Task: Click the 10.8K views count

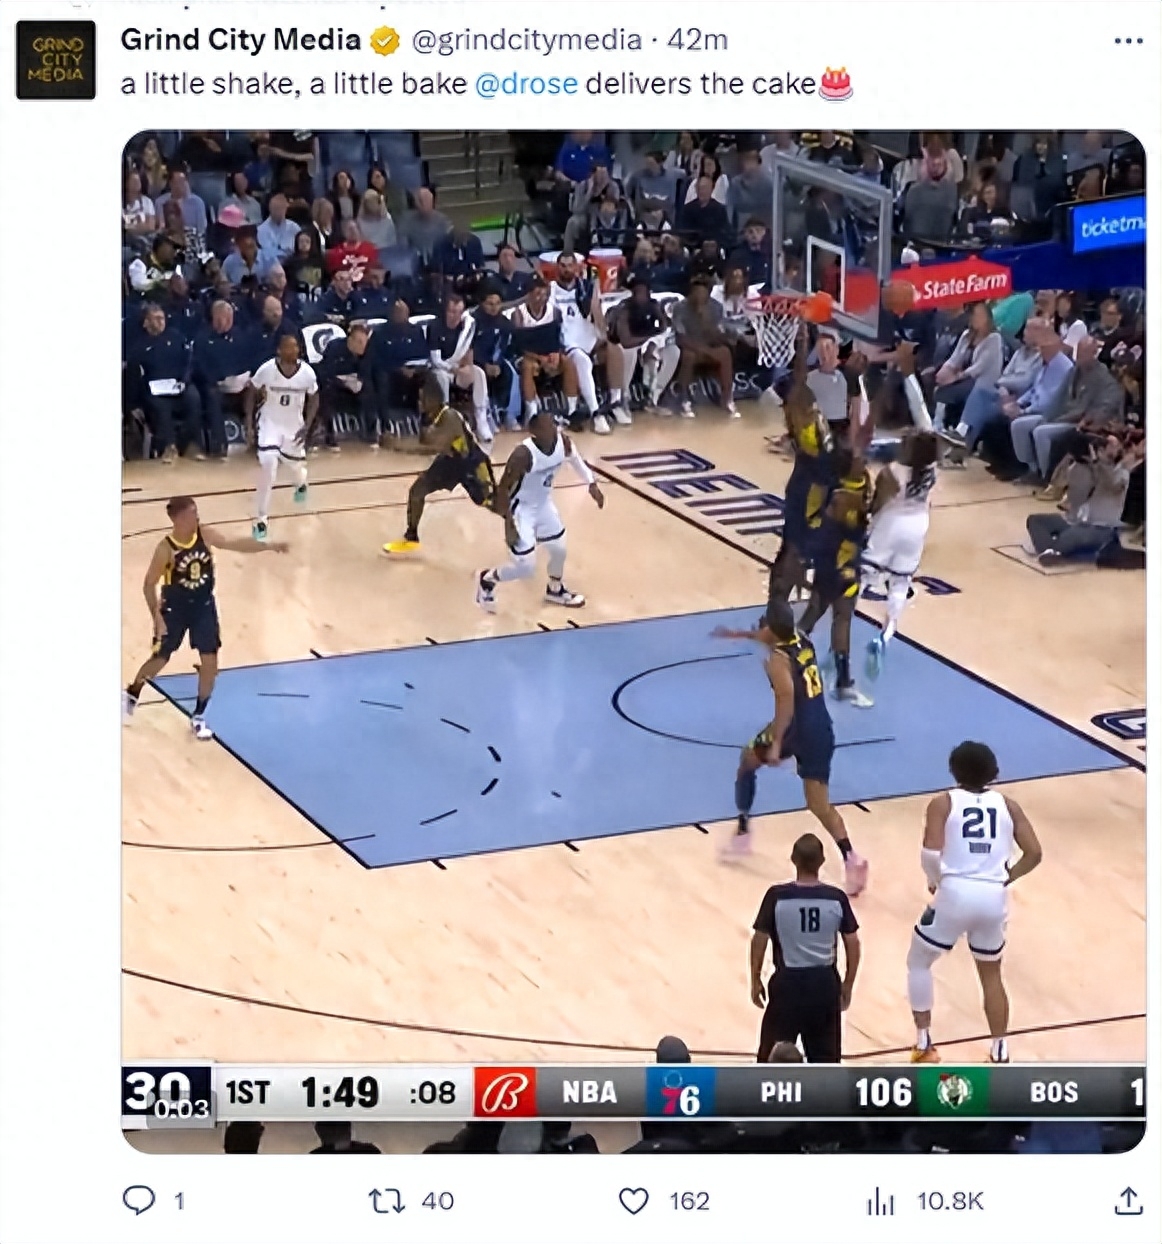Action: 950,1200
